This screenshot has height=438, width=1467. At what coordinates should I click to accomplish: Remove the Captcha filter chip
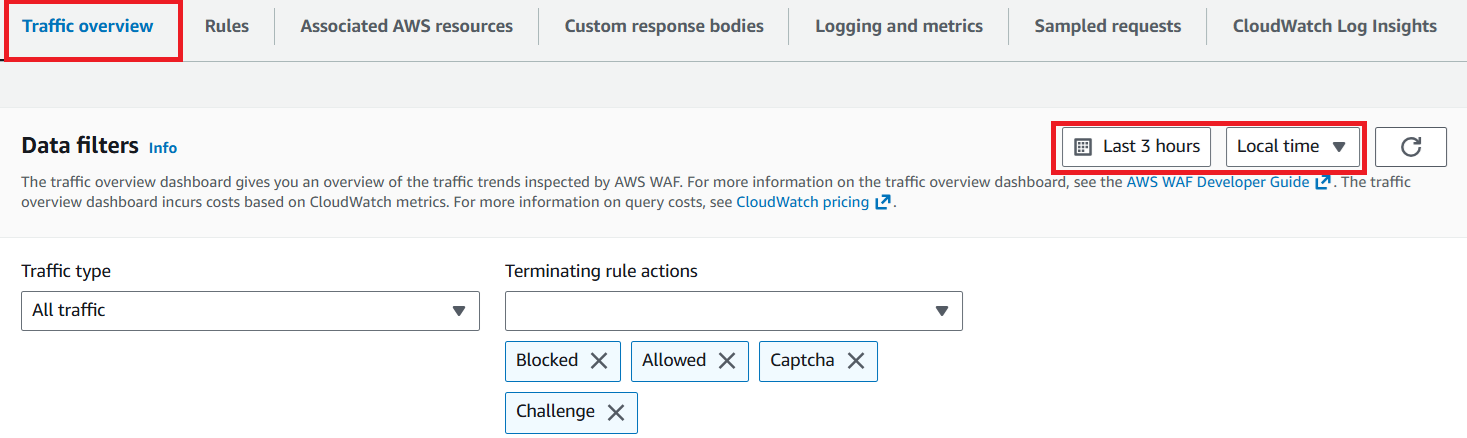(x=856, y=361)
